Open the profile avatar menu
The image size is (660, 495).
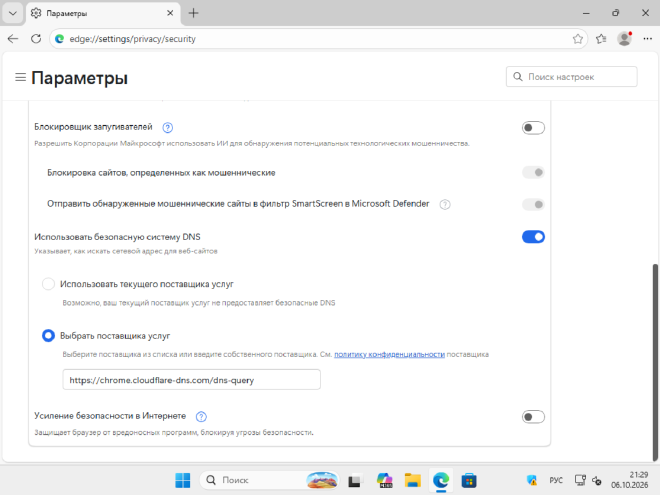tap(624, 39)
